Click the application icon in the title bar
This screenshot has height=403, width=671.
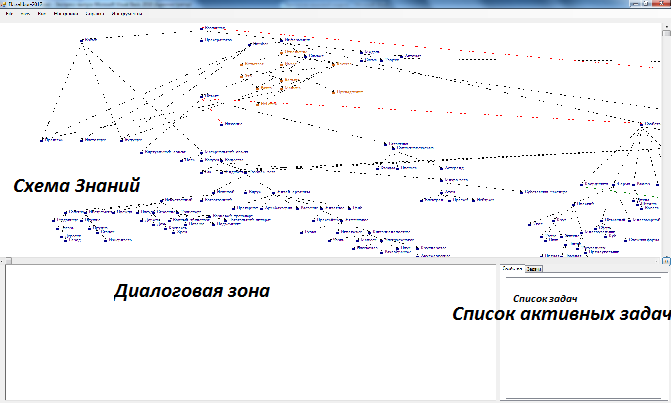pos(5,5)
